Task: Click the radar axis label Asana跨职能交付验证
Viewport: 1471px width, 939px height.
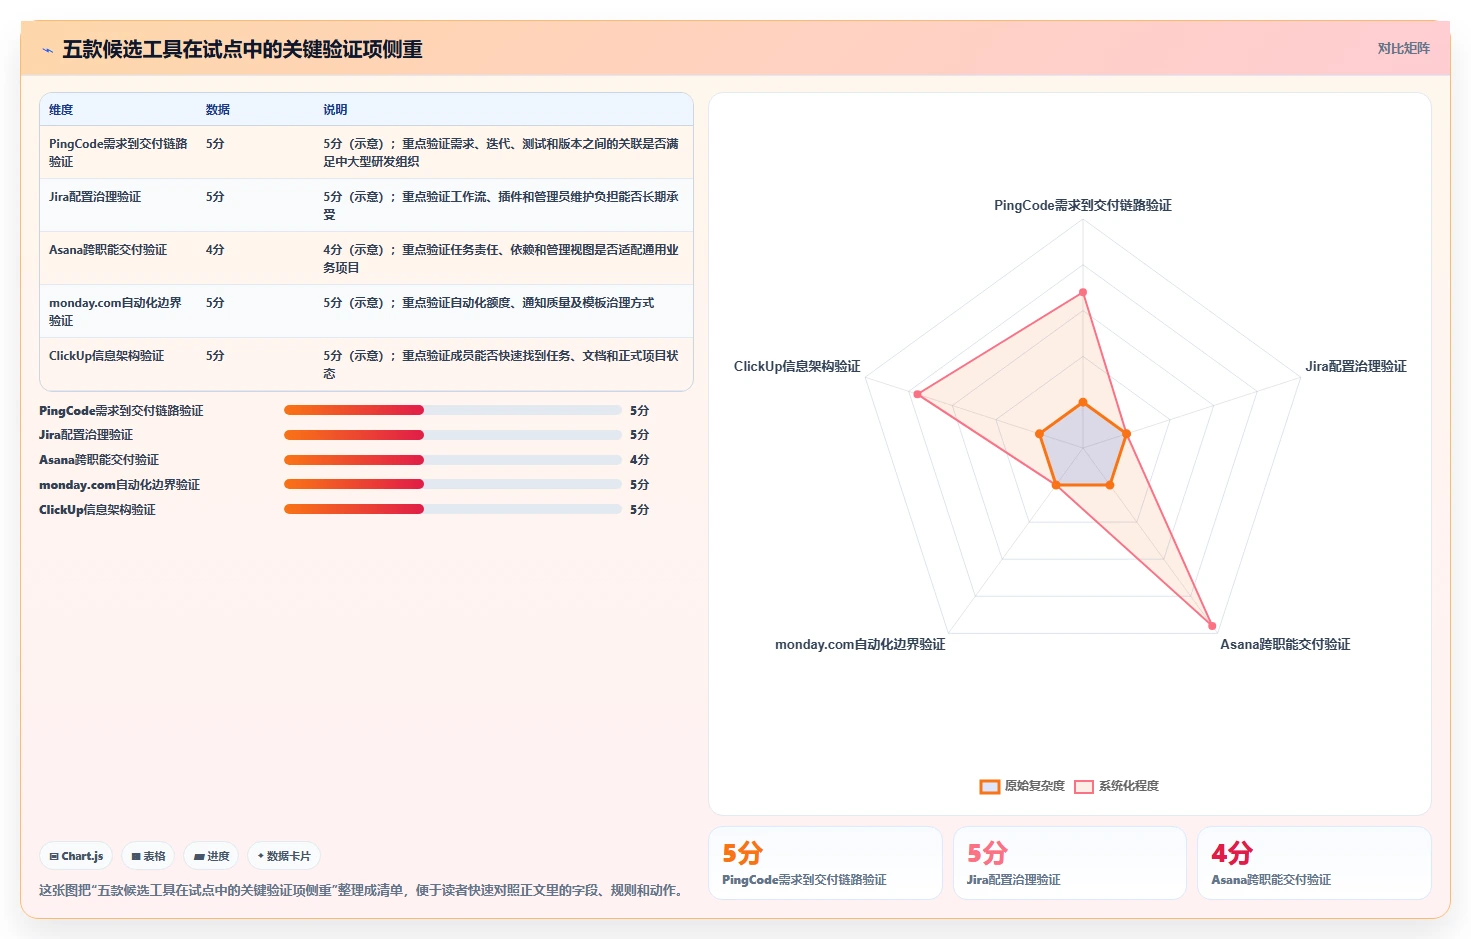Action: point(1285,644)
